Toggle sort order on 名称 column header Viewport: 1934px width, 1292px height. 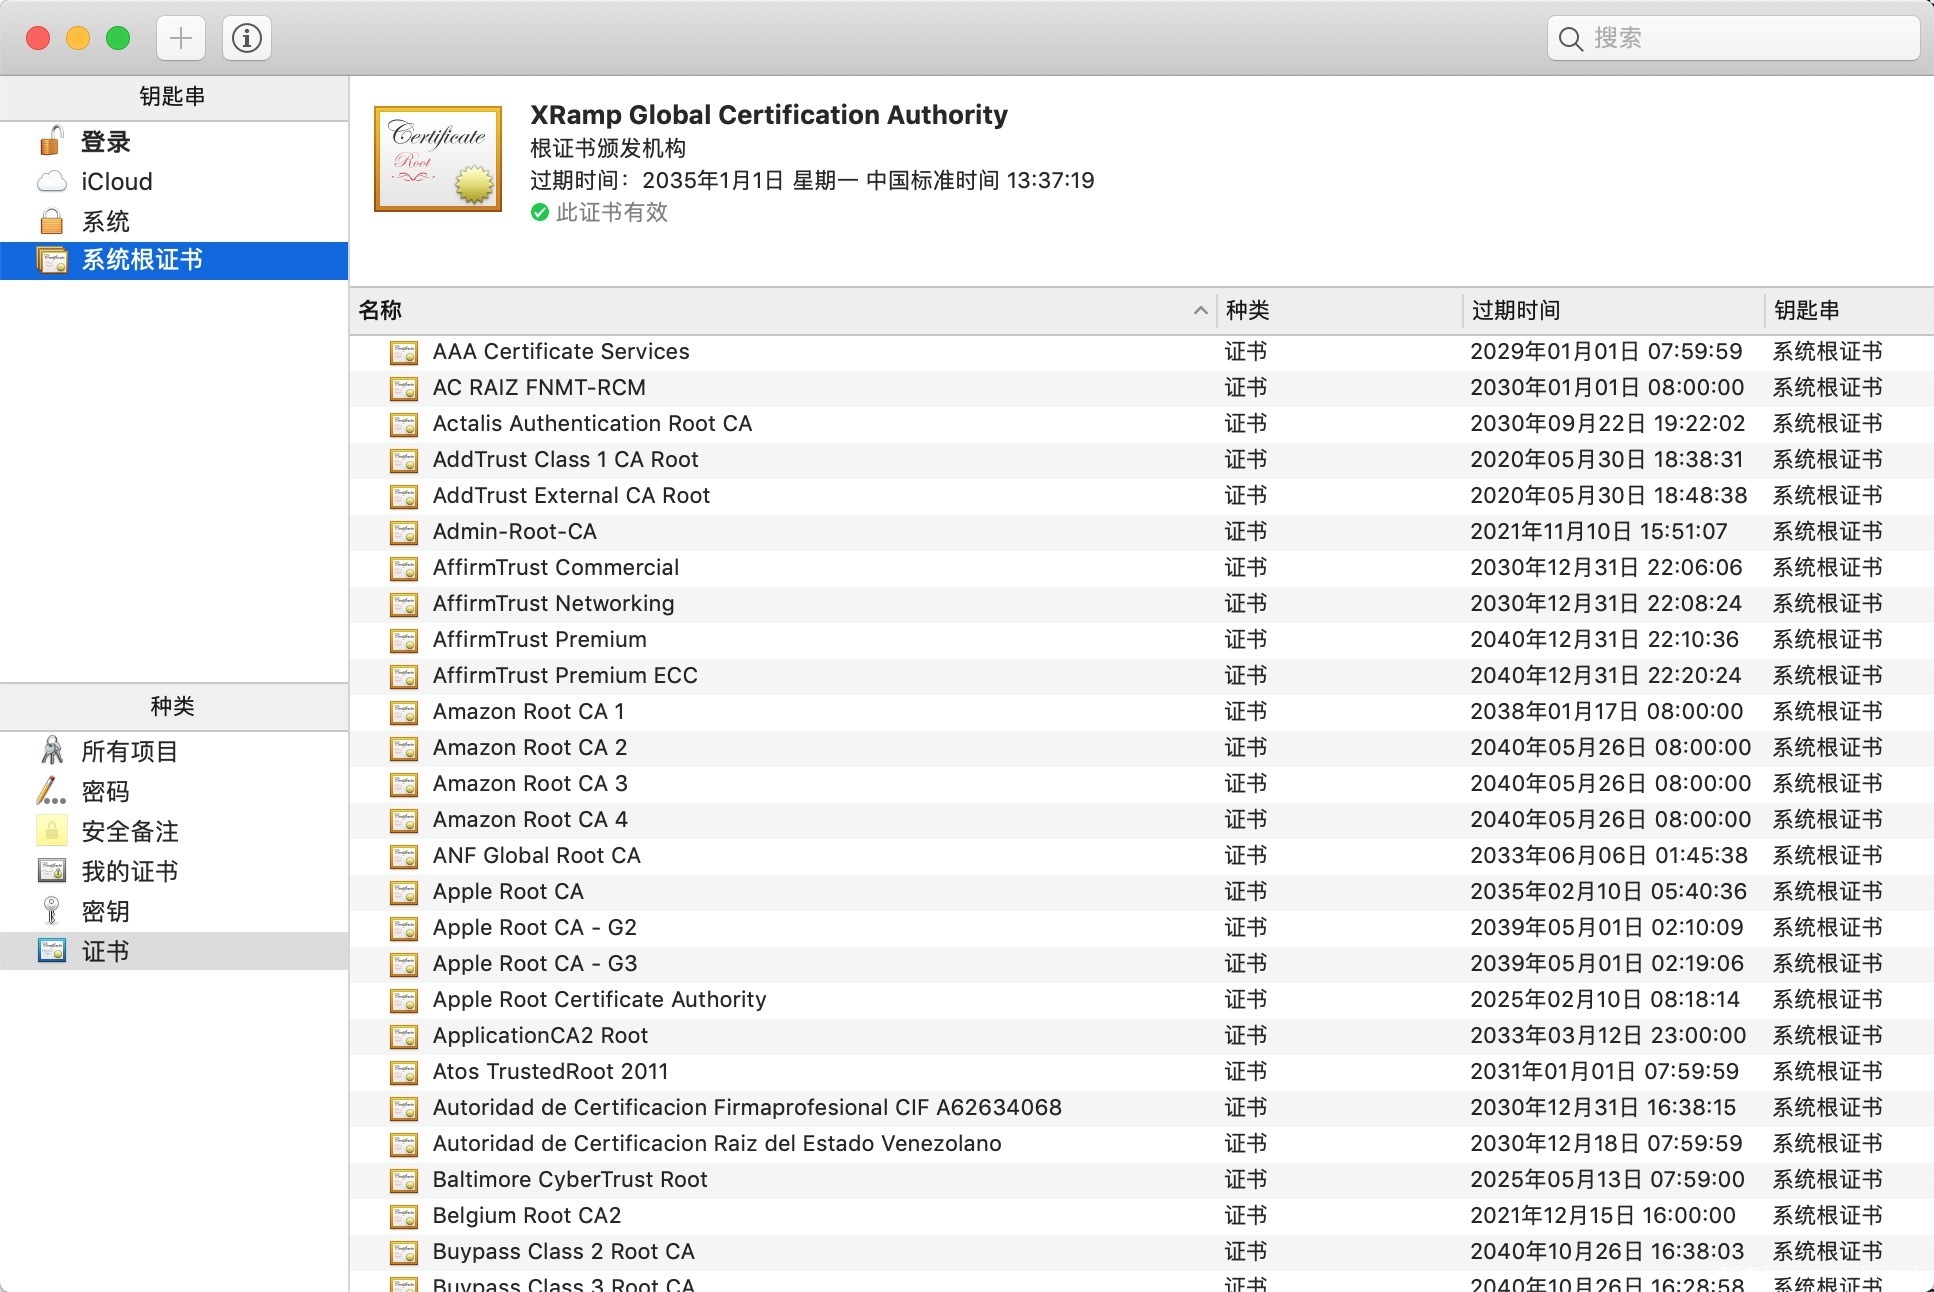click(x=780, y=311)
